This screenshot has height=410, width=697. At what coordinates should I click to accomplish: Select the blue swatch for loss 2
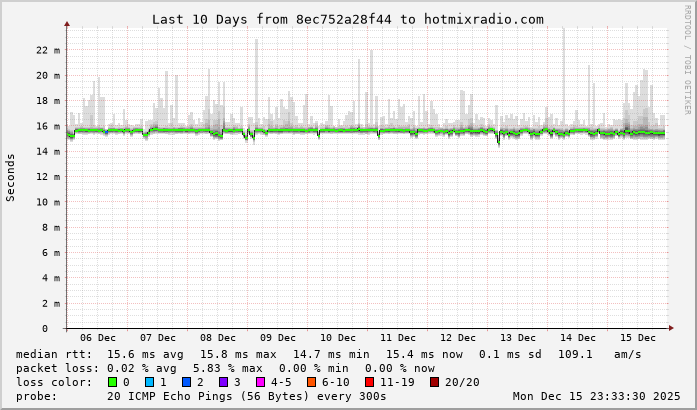(x=187, y=382)
